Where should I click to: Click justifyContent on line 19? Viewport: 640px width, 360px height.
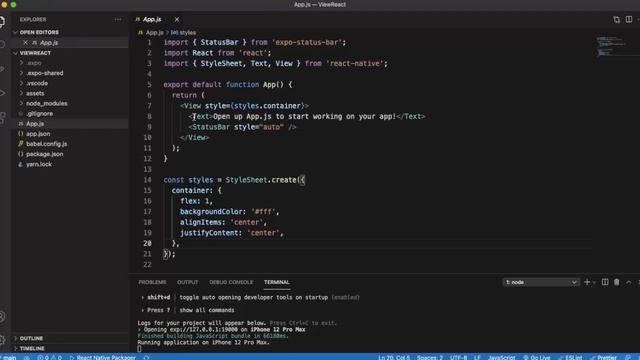point(209,233)
